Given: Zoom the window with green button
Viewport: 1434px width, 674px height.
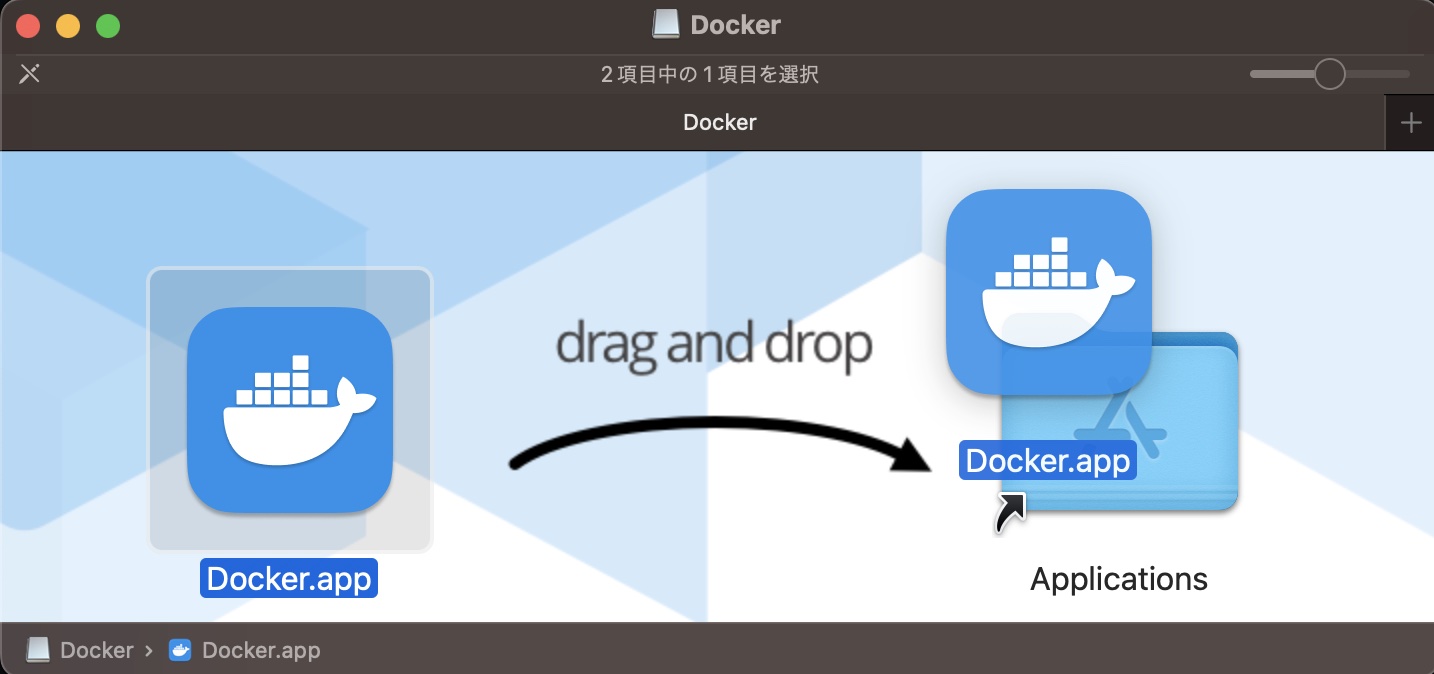Looking at the screenshot, I should [x=108, y=26].
